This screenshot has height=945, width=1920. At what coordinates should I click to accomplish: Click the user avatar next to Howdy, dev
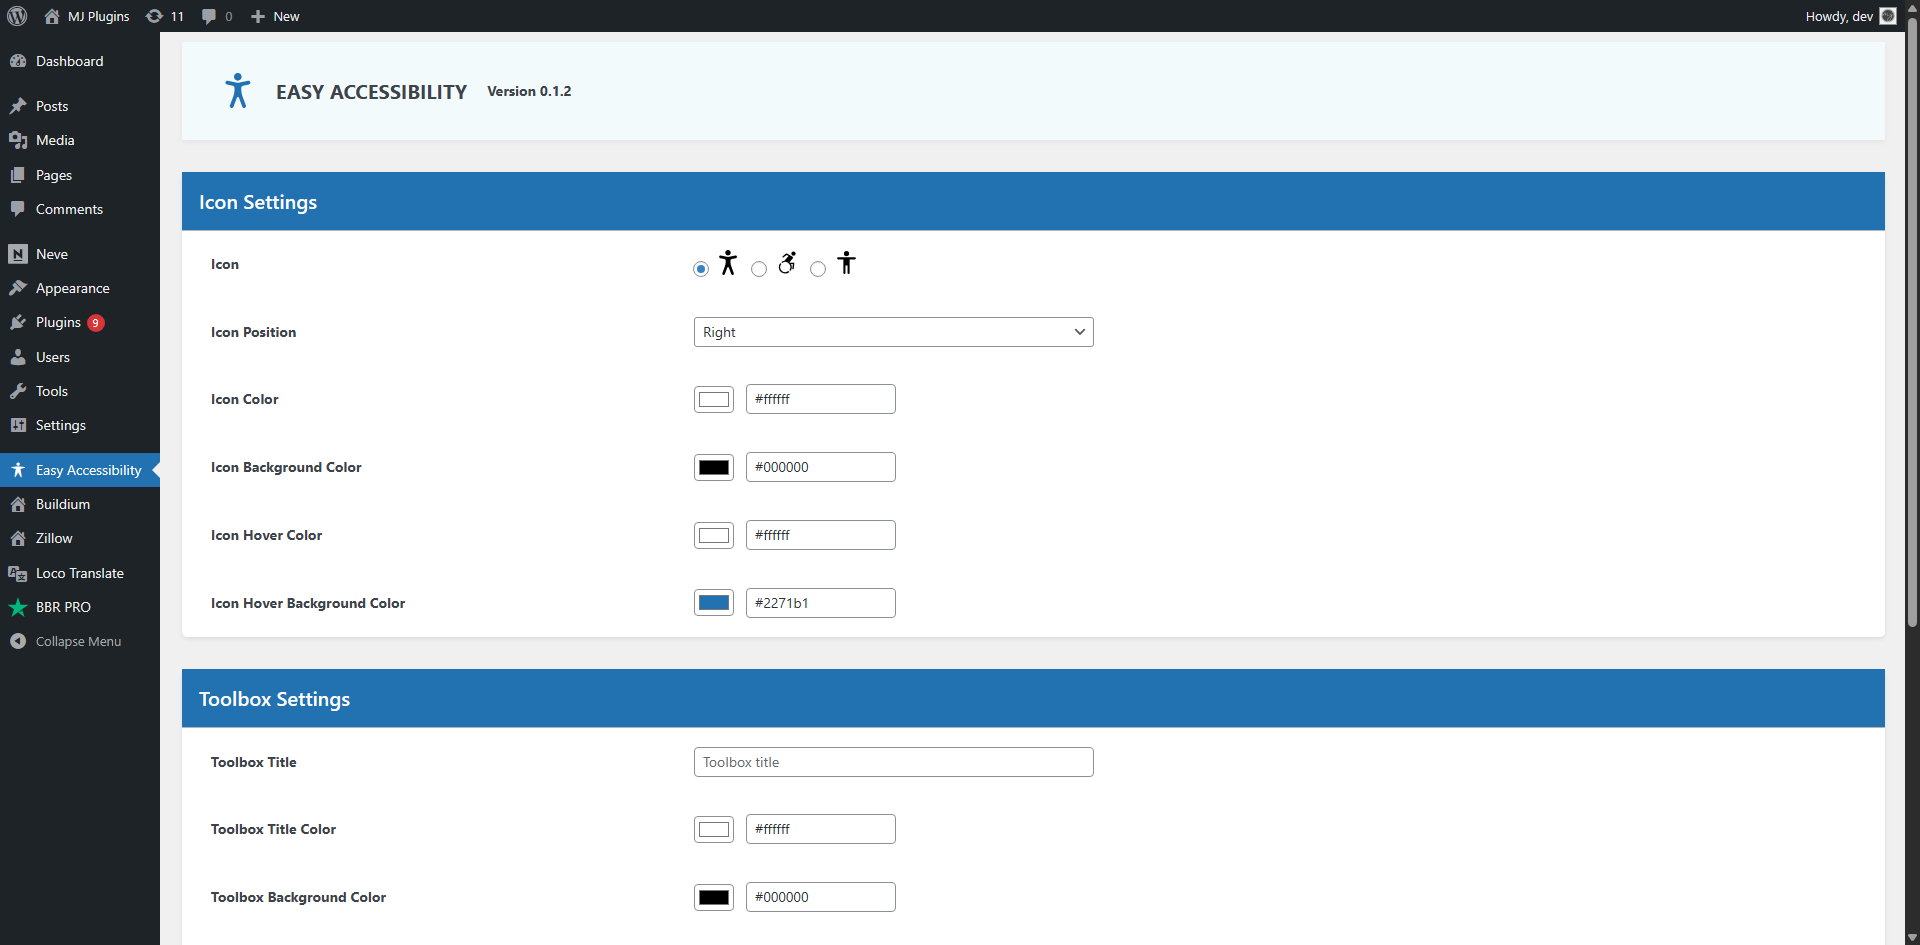(x=1888, y=16)
